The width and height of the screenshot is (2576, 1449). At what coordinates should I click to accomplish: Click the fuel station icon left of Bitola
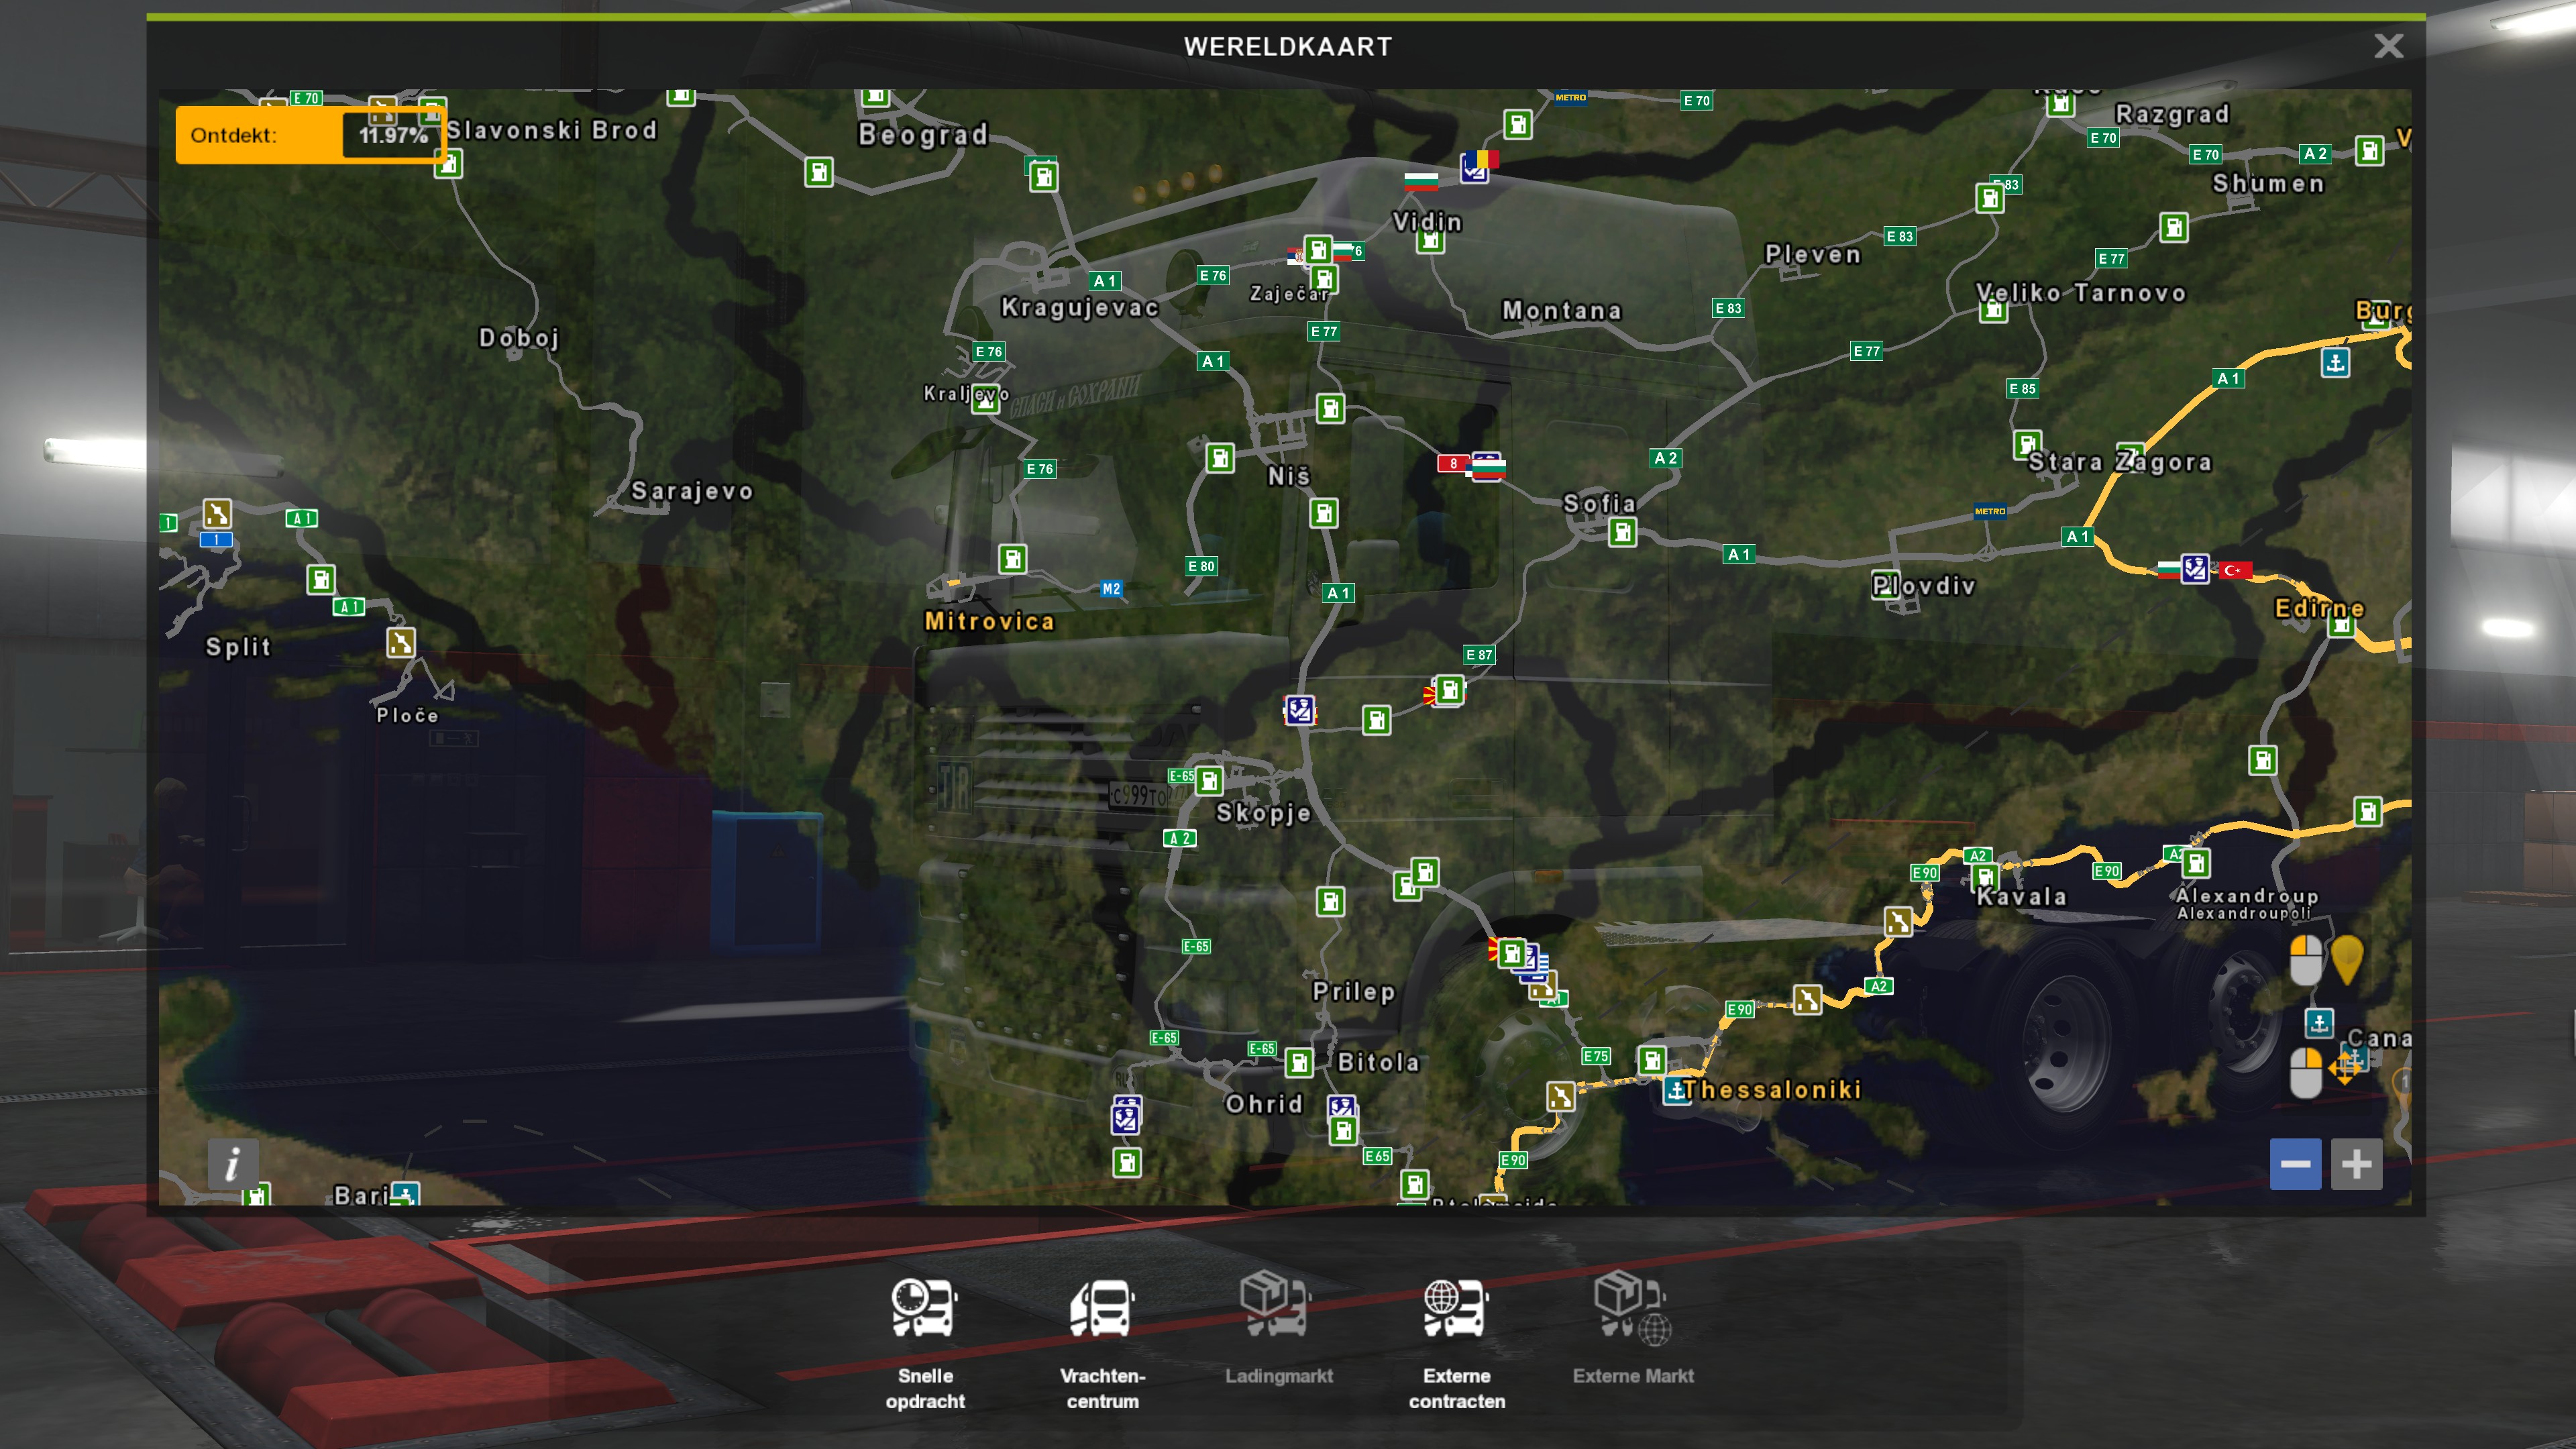1298,1063
